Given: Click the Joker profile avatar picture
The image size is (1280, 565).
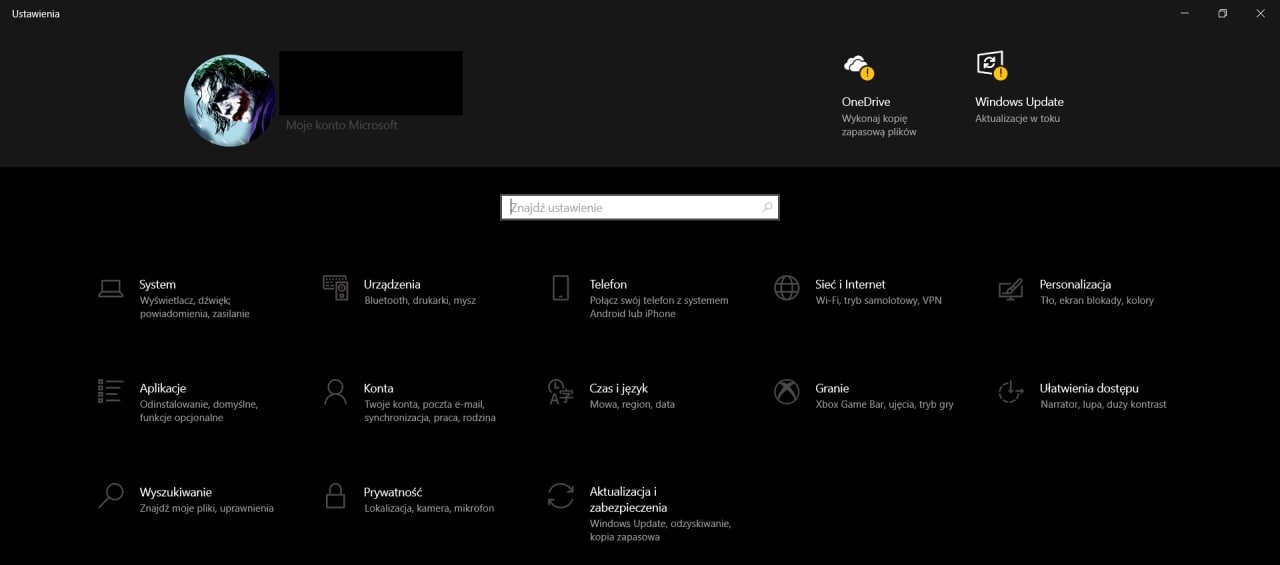Looking at the screenshot, I should pos(230,101).
